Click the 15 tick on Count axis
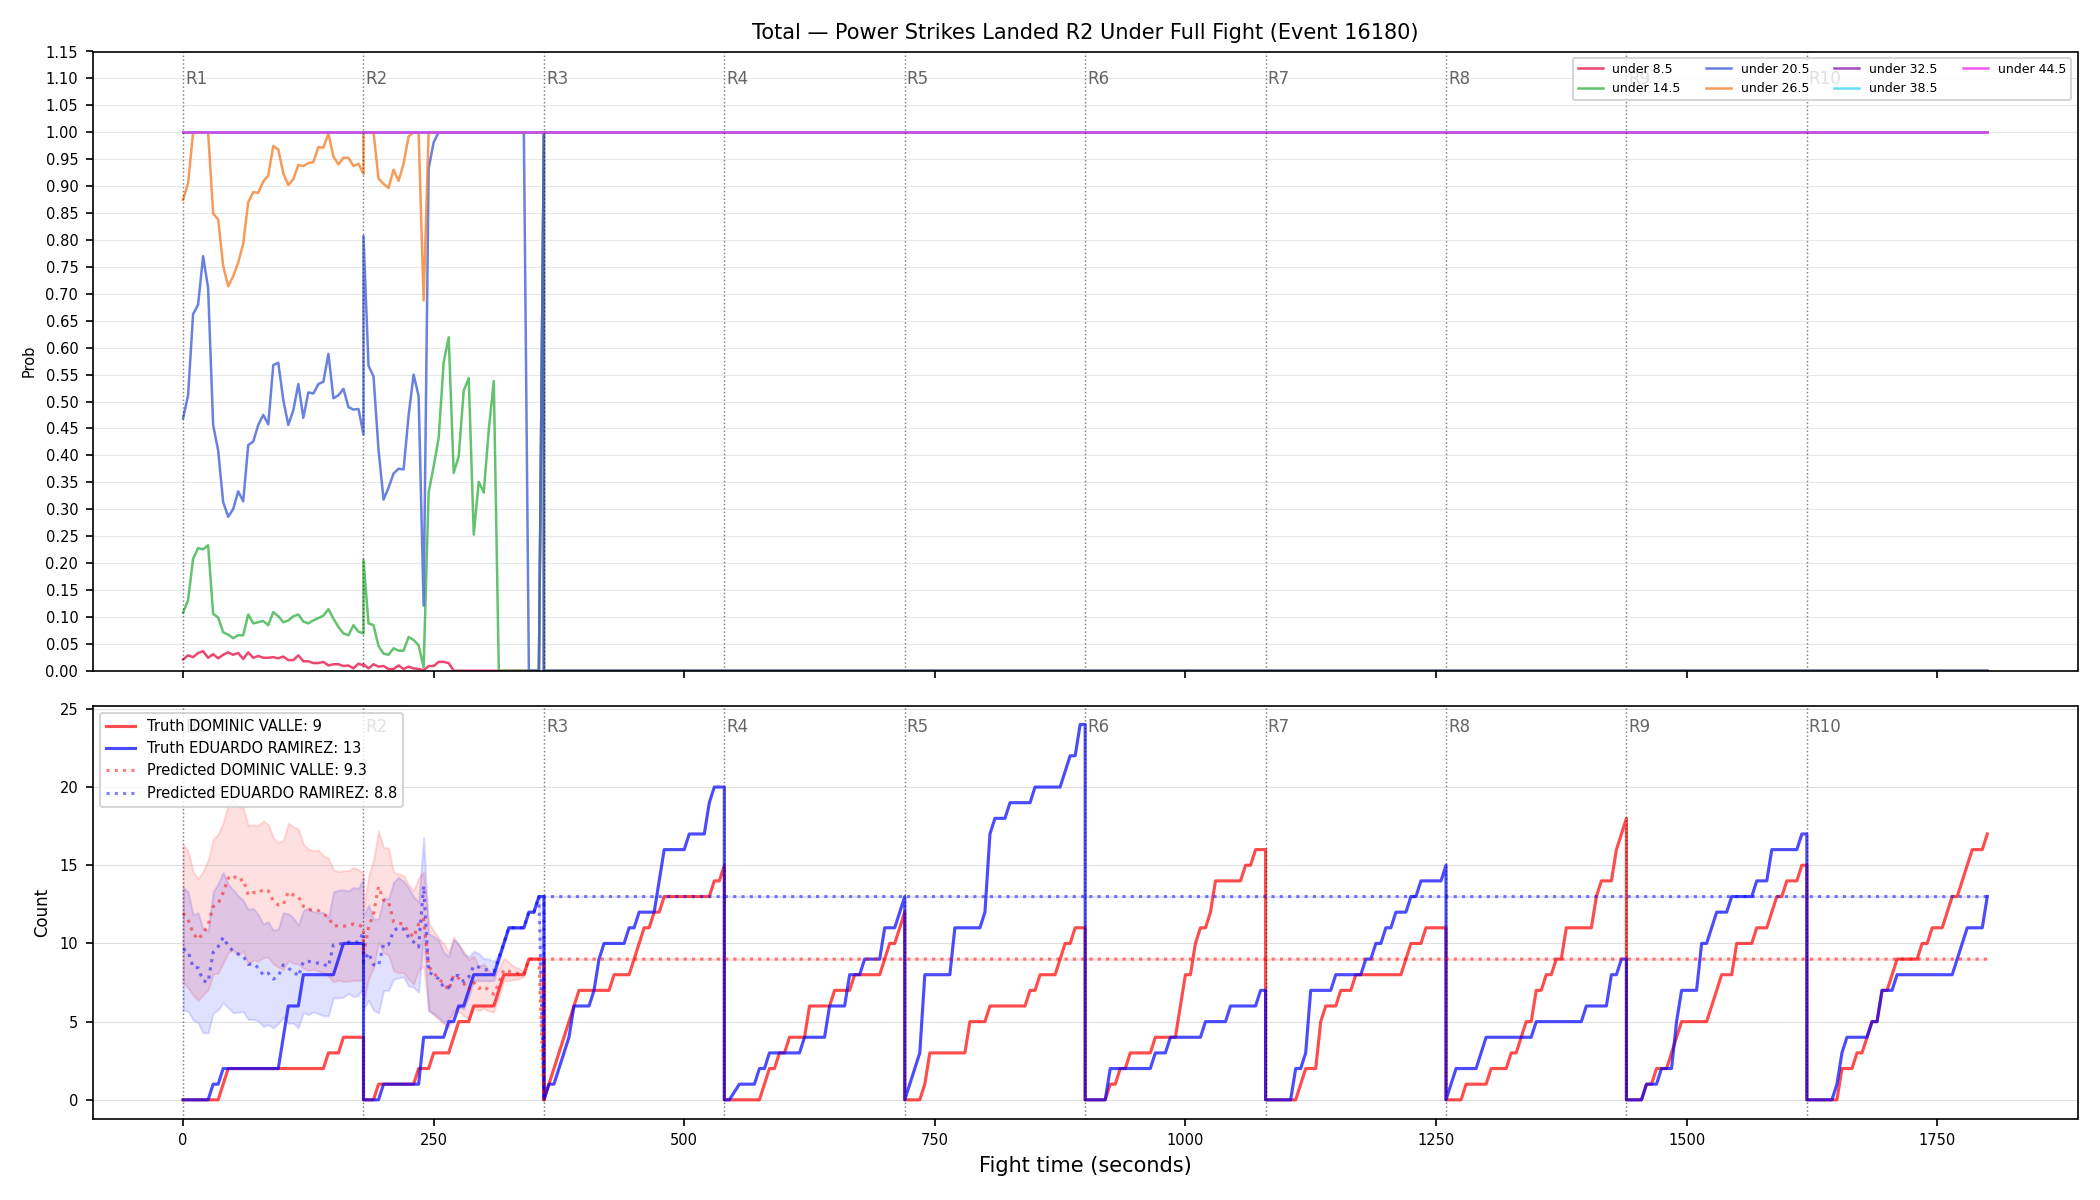 (x=69, y=865)
